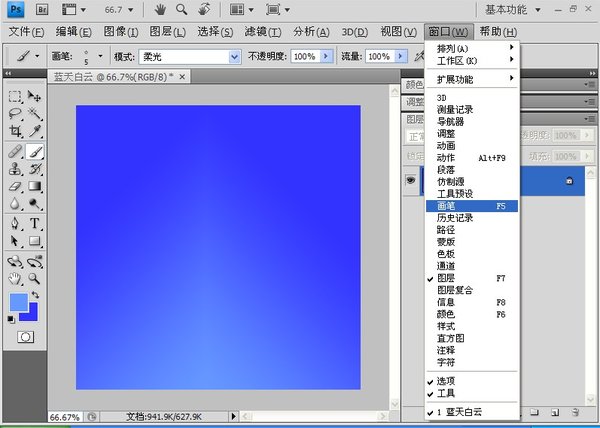
Task: Click the 流量 100% input field
Action: [x=380, y=57]
